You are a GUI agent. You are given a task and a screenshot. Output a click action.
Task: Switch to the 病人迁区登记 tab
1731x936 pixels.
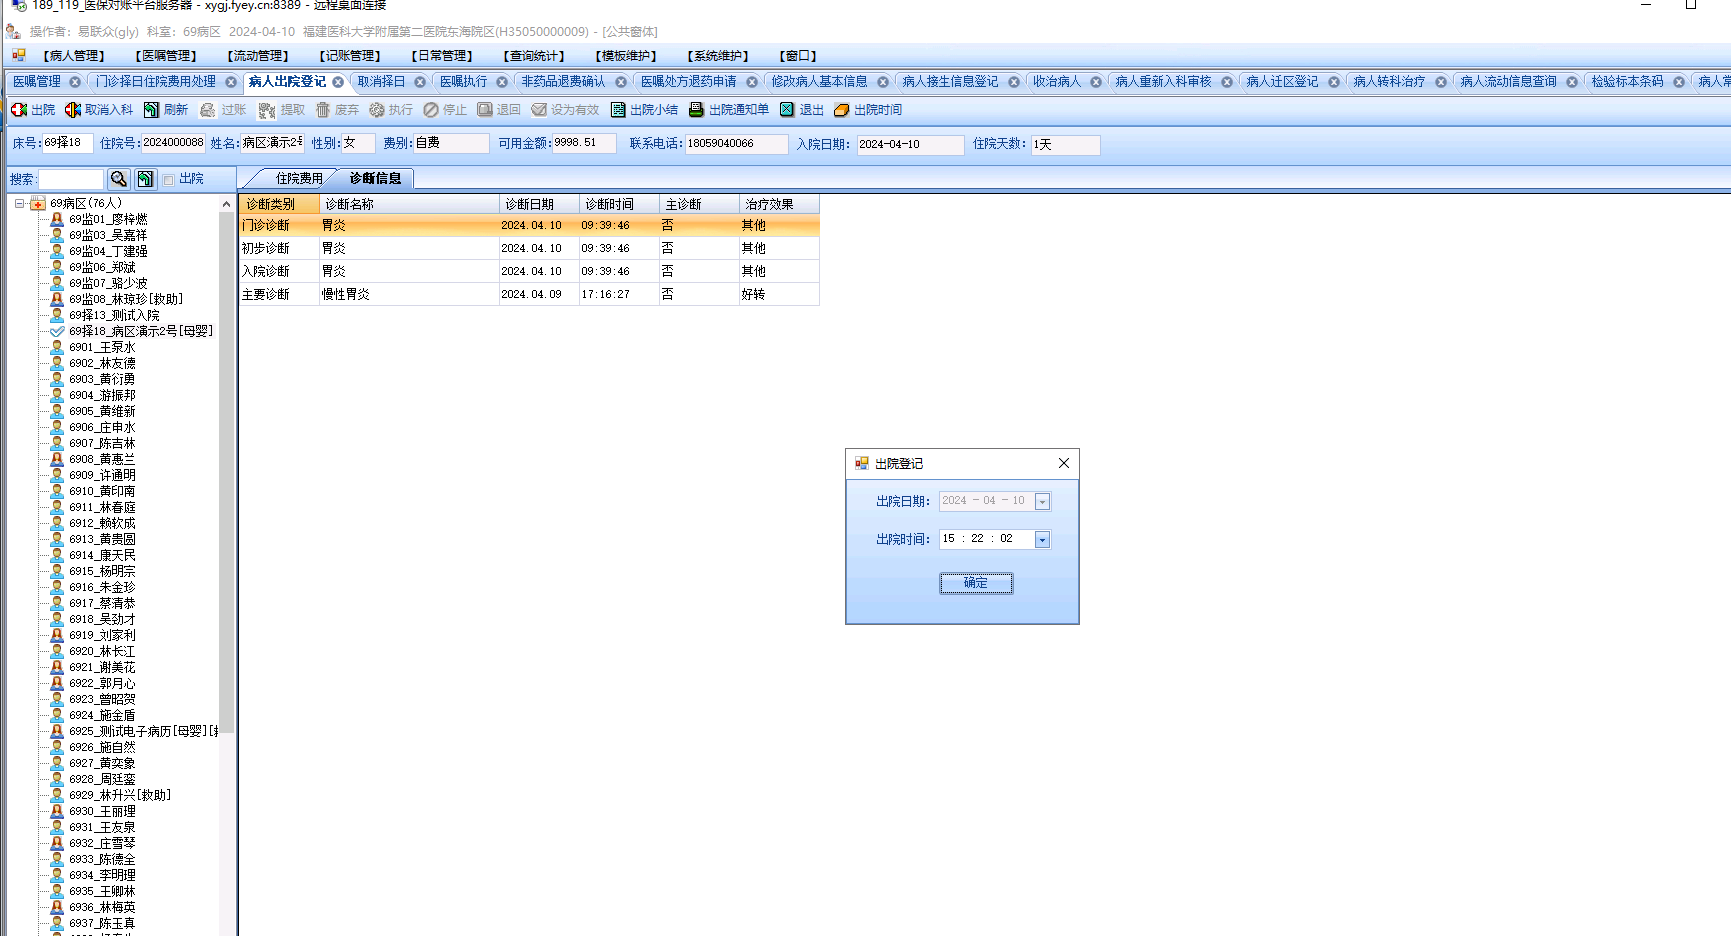[x=1282, y=82]
